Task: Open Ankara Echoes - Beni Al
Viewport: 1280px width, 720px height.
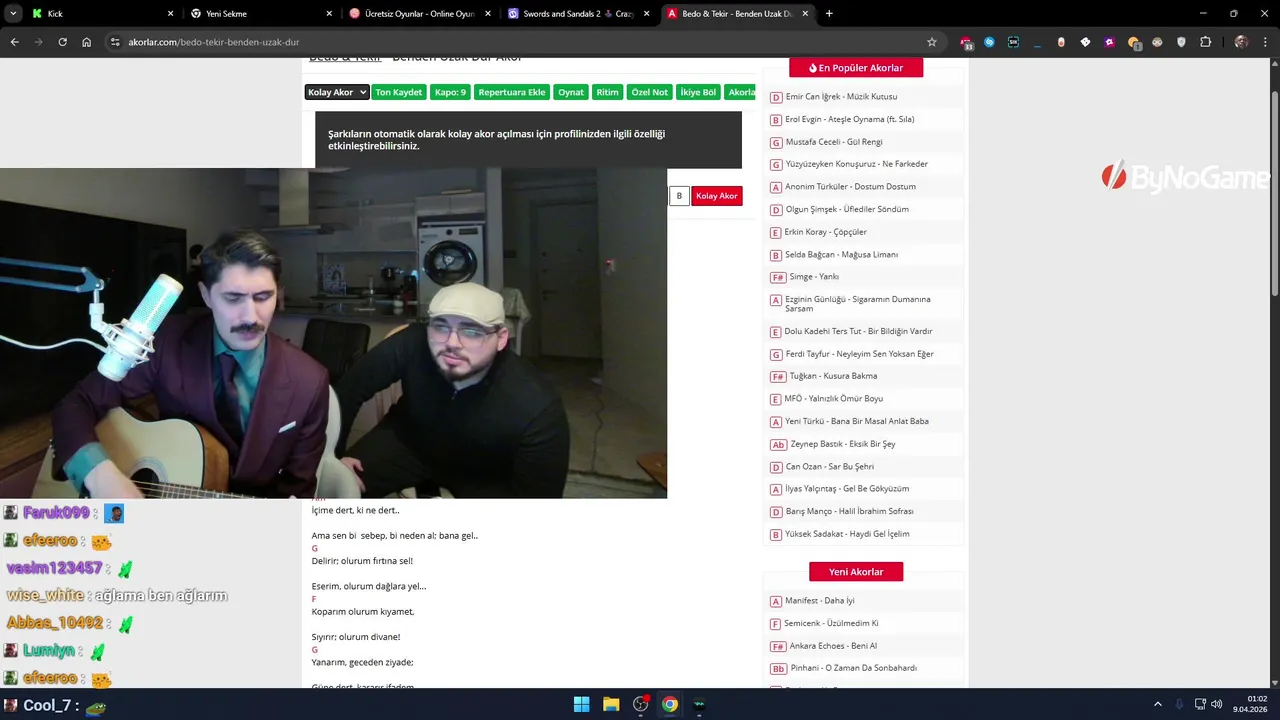Action: point(833,646)
